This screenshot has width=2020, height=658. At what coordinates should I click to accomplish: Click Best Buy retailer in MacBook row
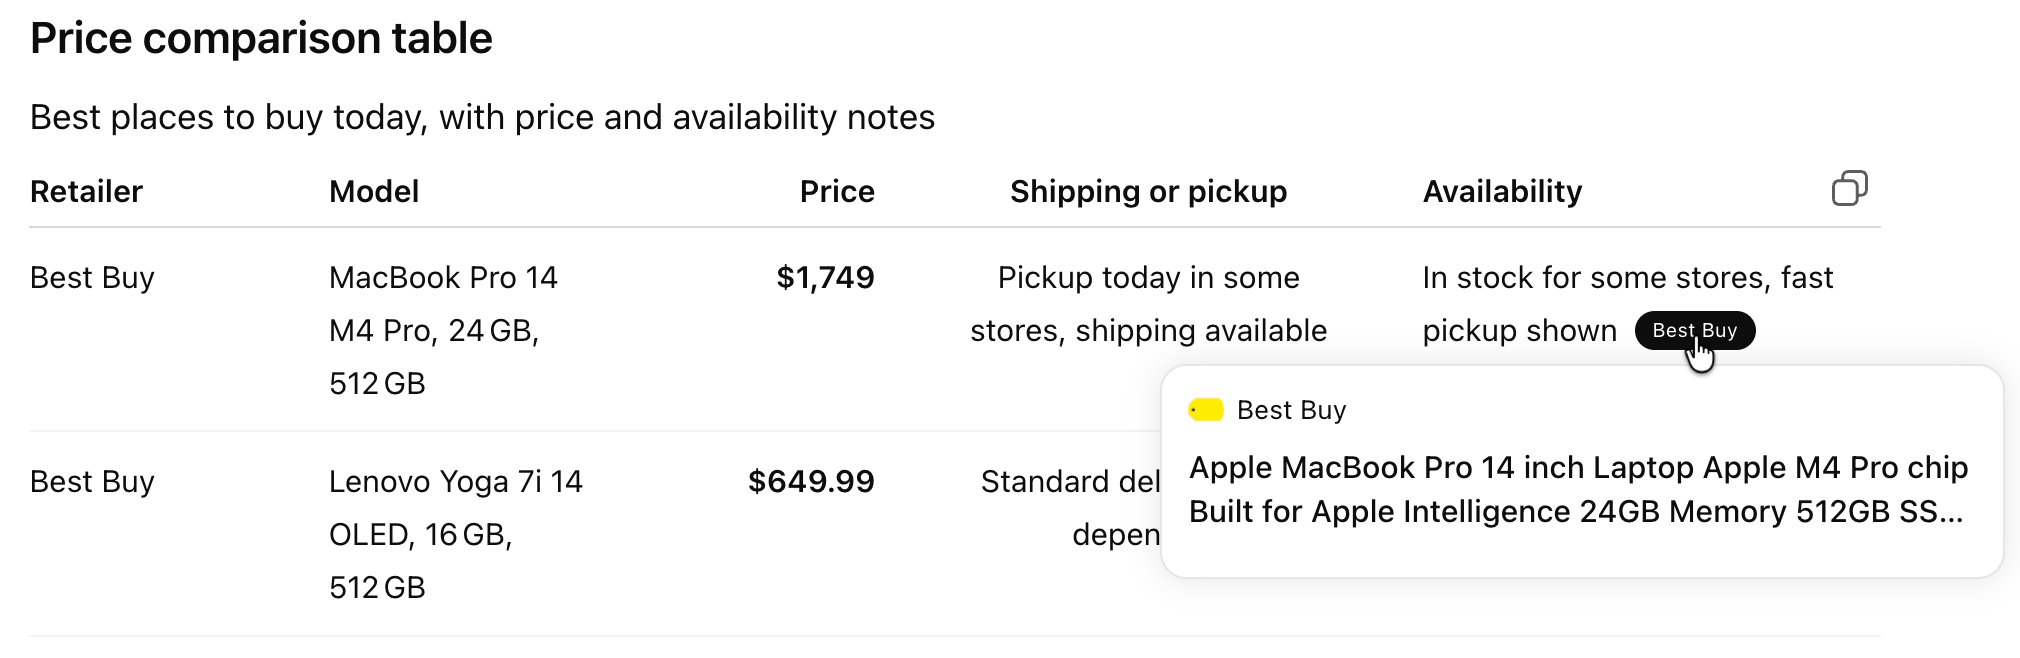tap(92, 277)
